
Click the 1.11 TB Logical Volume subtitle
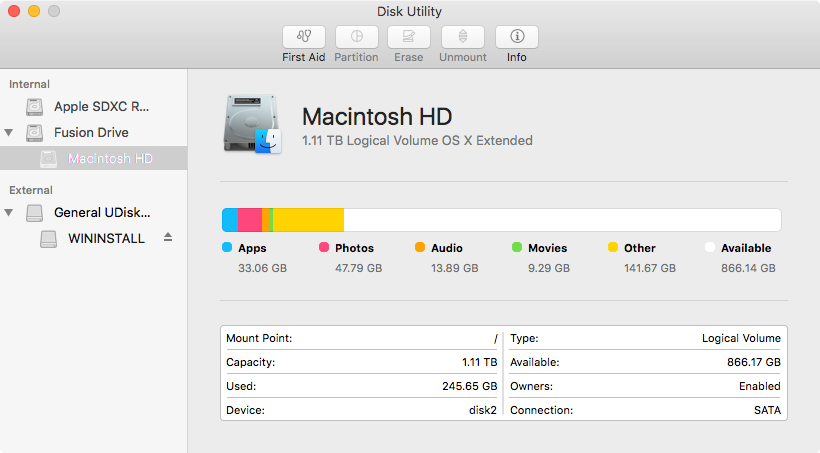[417, 141]
